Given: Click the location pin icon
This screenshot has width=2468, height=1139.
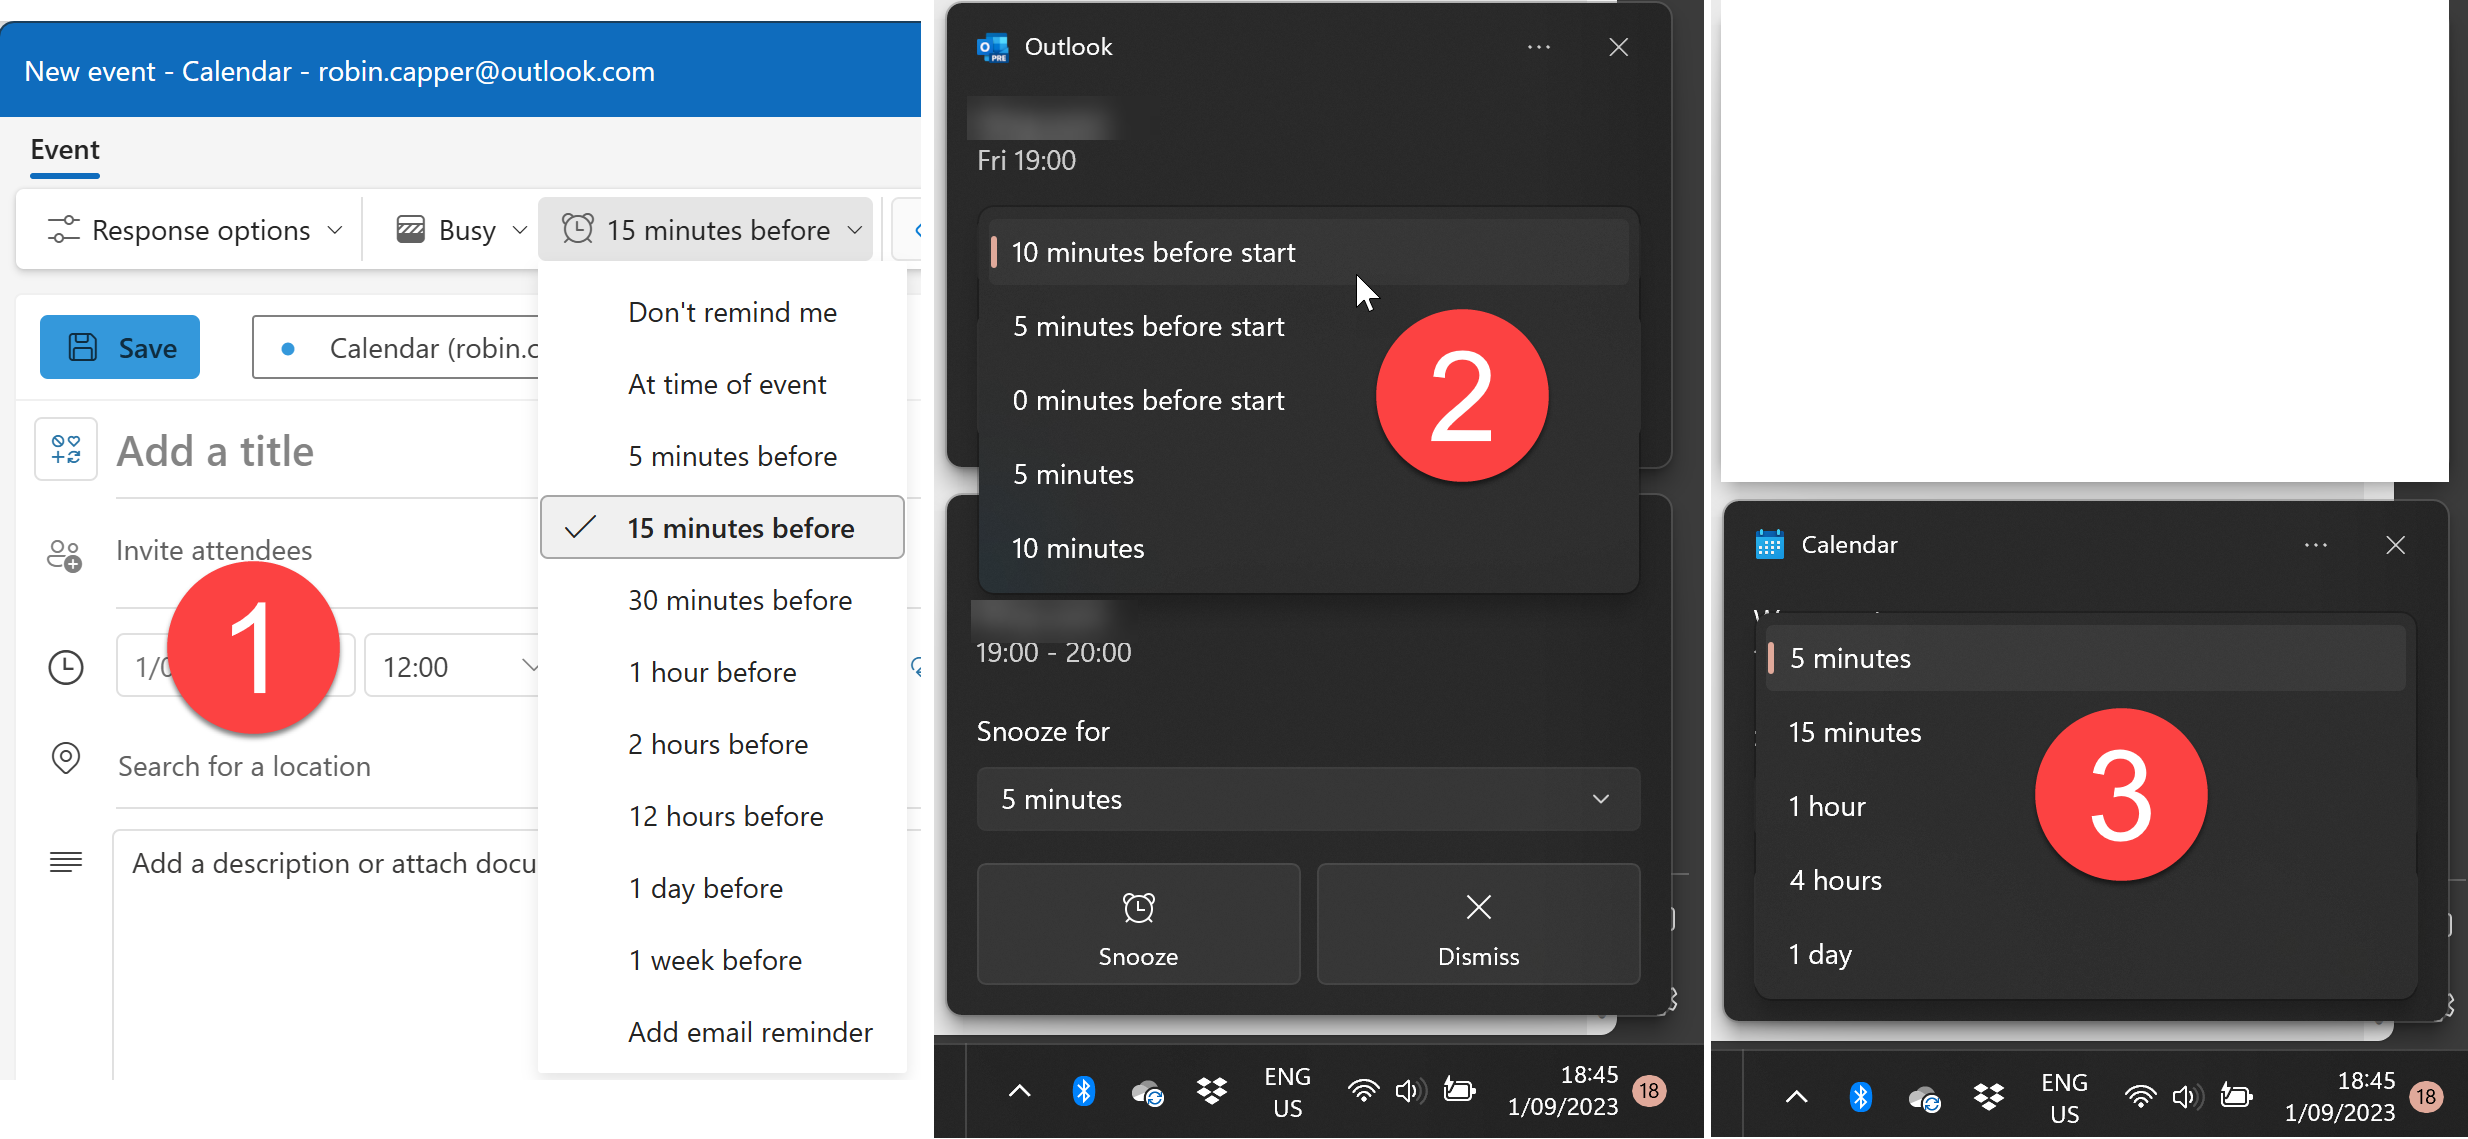Looking at the screenshot, I should [66, 759].
